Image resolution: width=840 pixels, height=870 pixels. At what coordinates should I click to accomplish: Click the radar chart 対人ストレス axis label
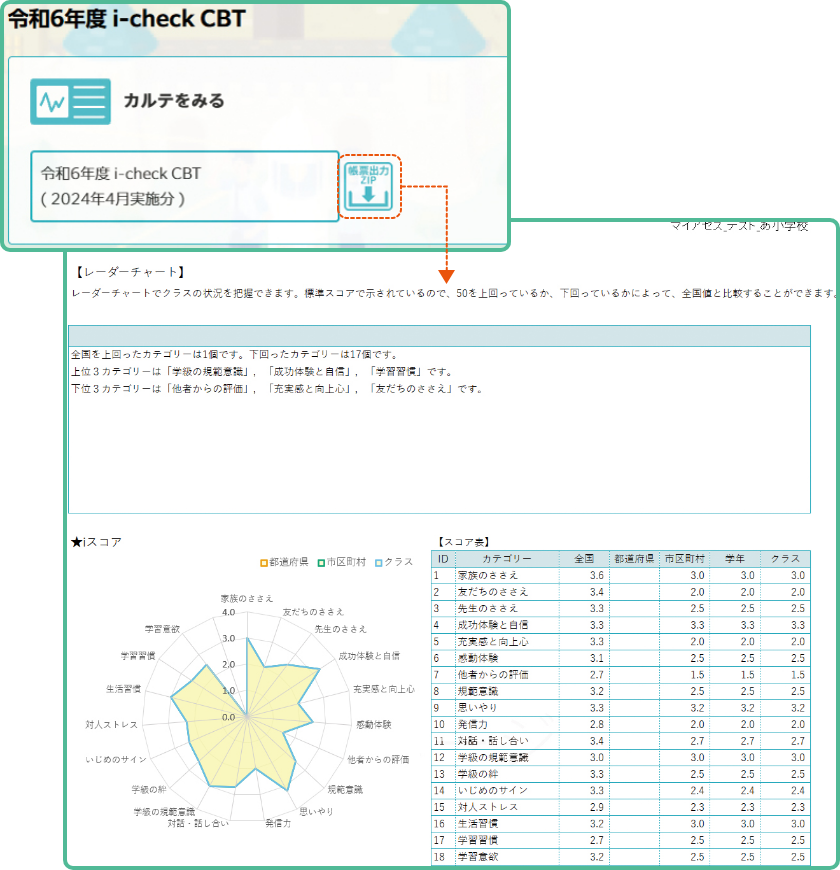pyautogui.click(x=112, y=725)
